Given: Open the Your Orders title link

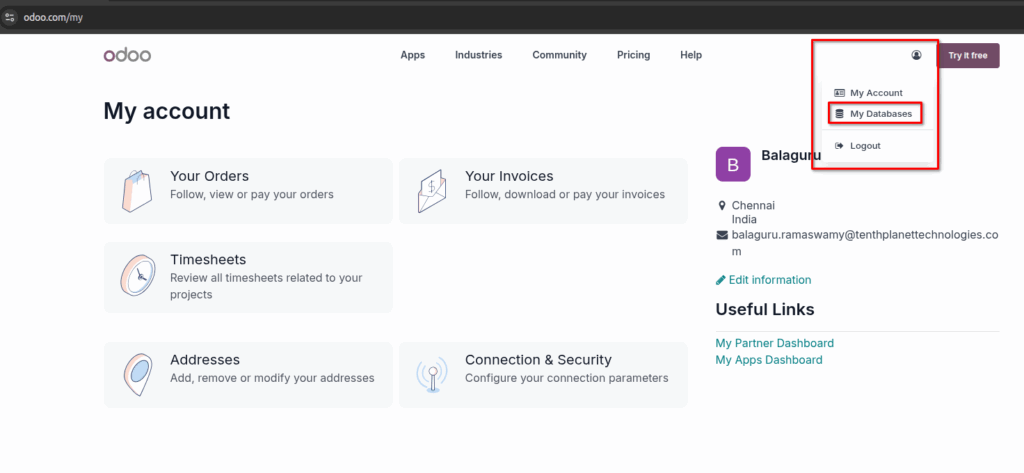Looking at the screenshot, I should pos(210,176).
